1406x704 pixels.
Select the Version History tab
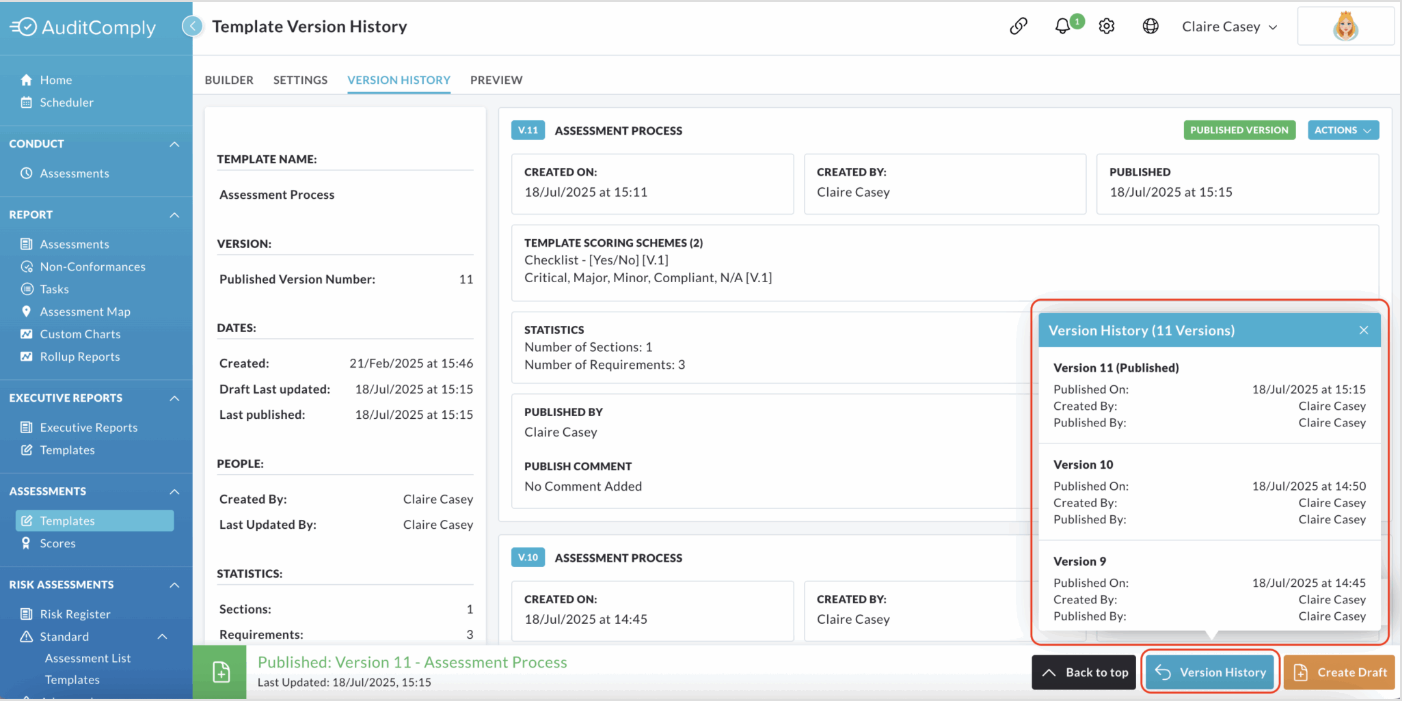coord(399,80)
